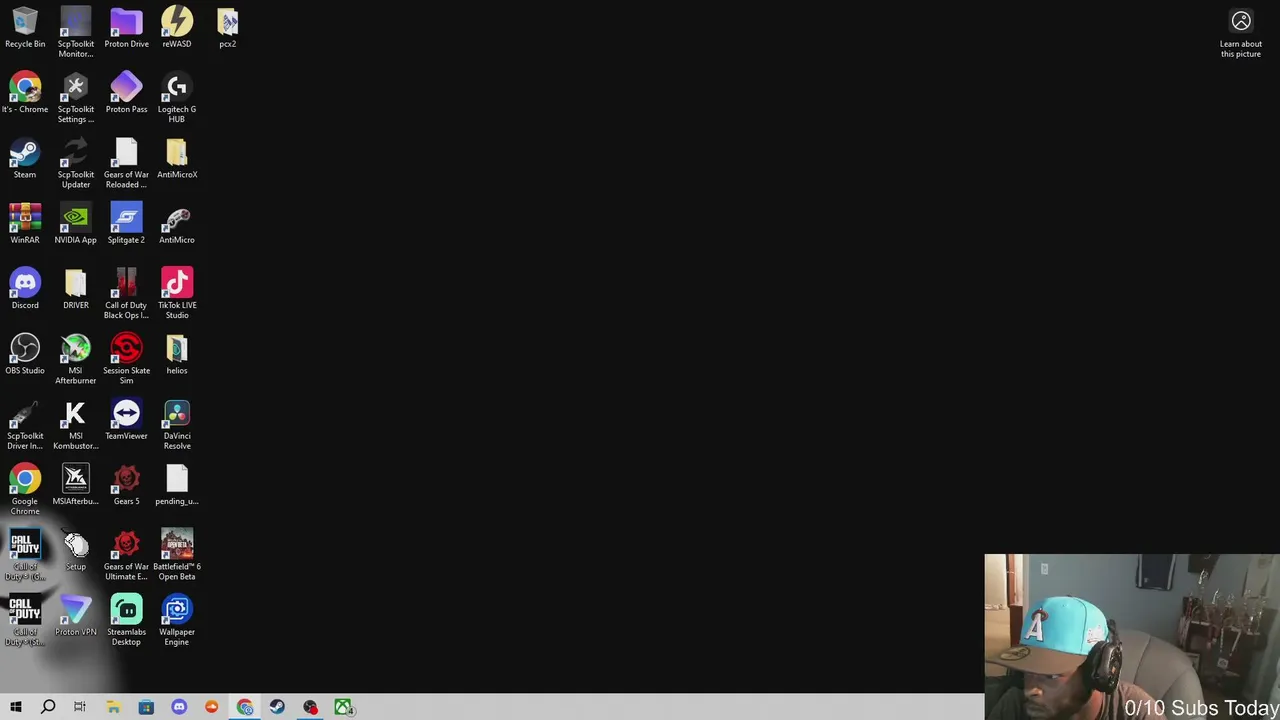Open the Setup mouse icon
Viewport: 1280px width, 720px height.
(x=76, y=550)
